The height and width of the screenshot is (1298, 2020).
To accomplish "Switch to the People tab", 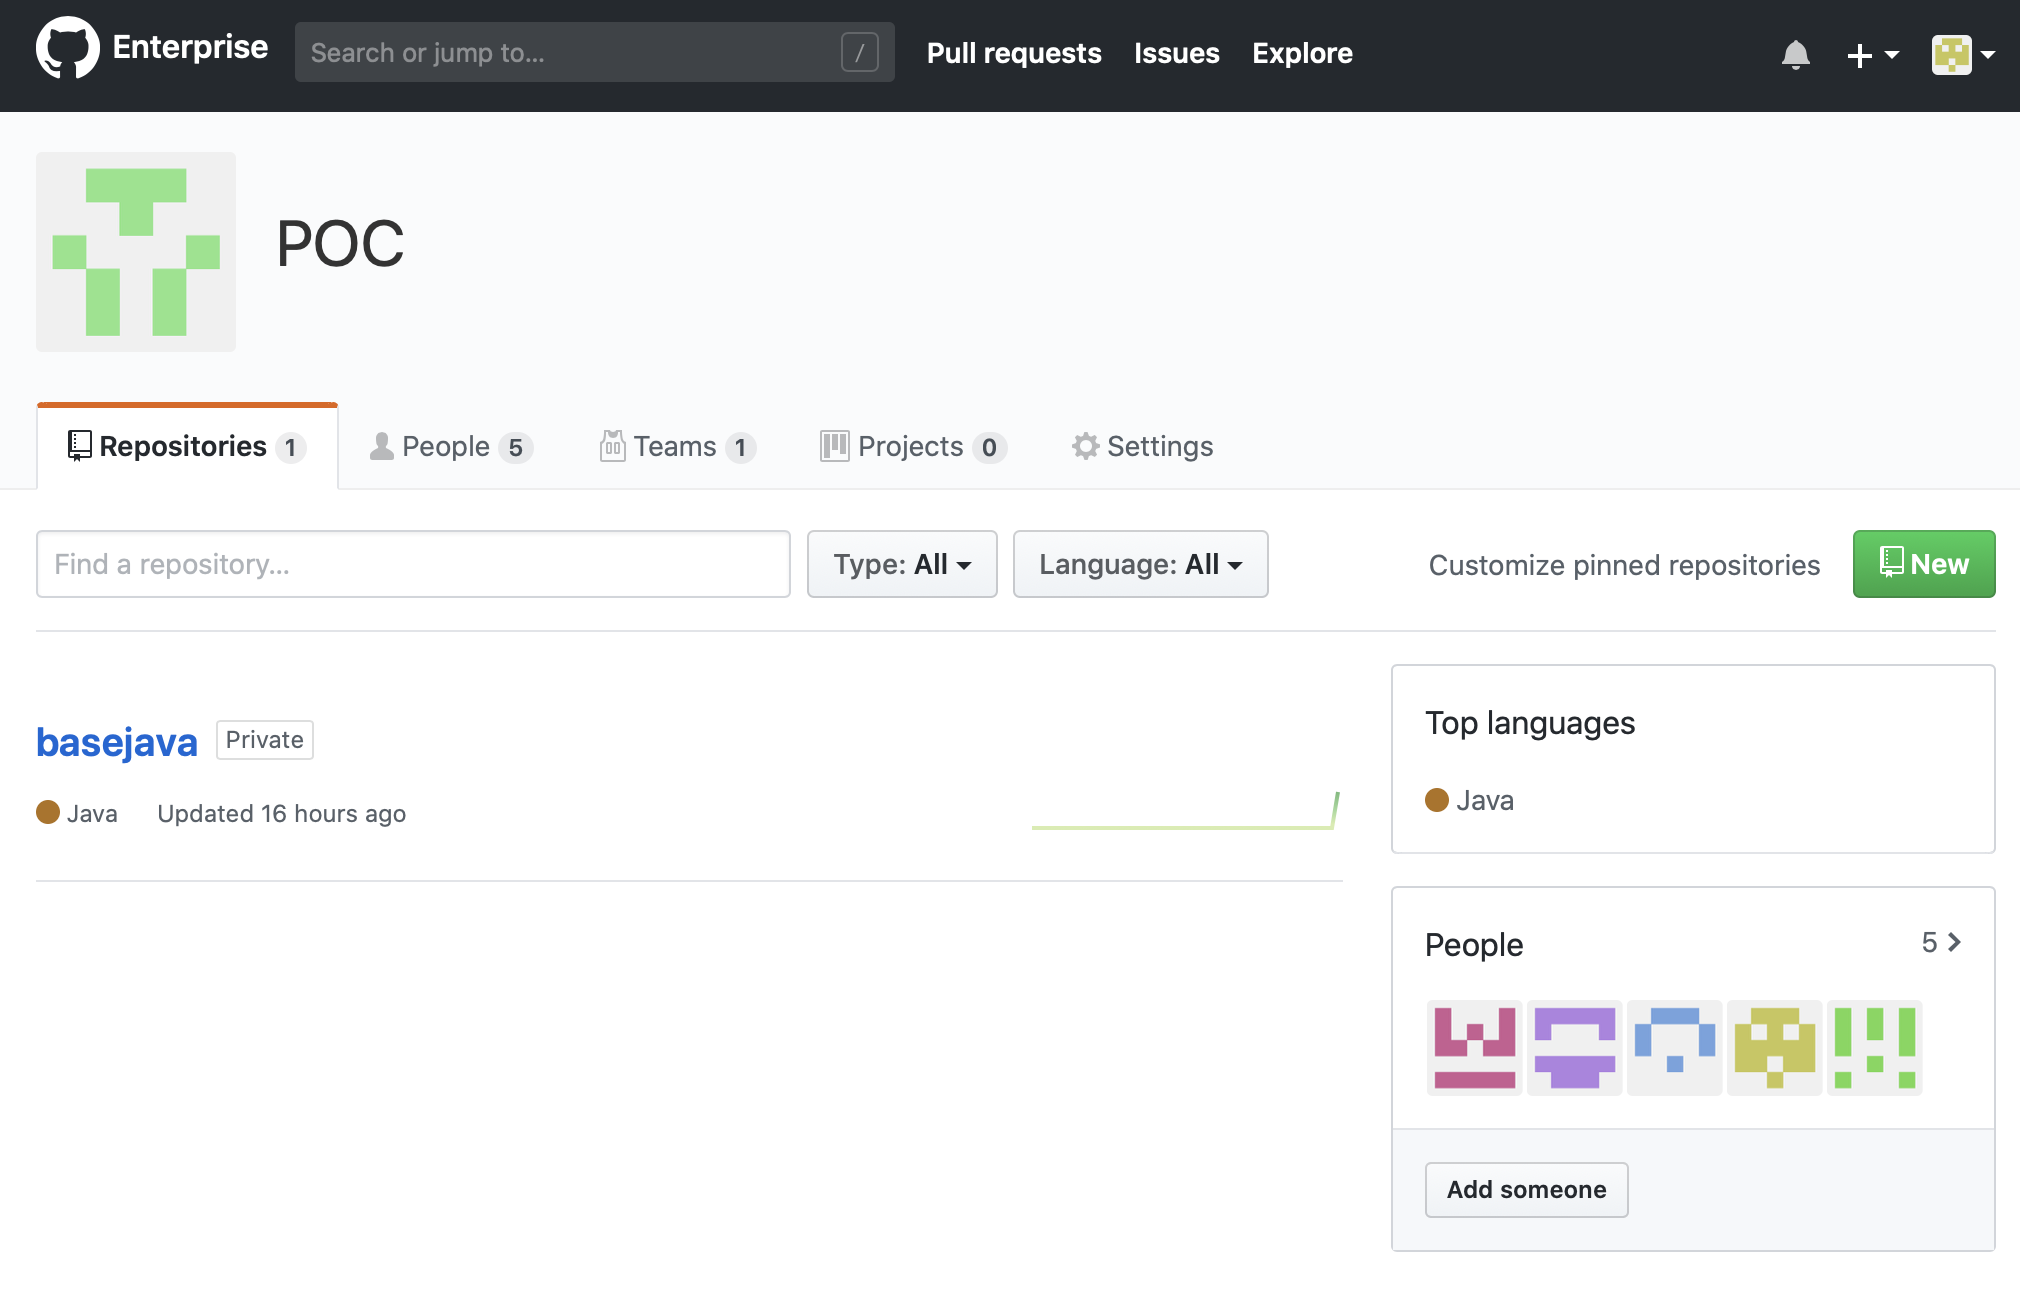I will (450, 446).
